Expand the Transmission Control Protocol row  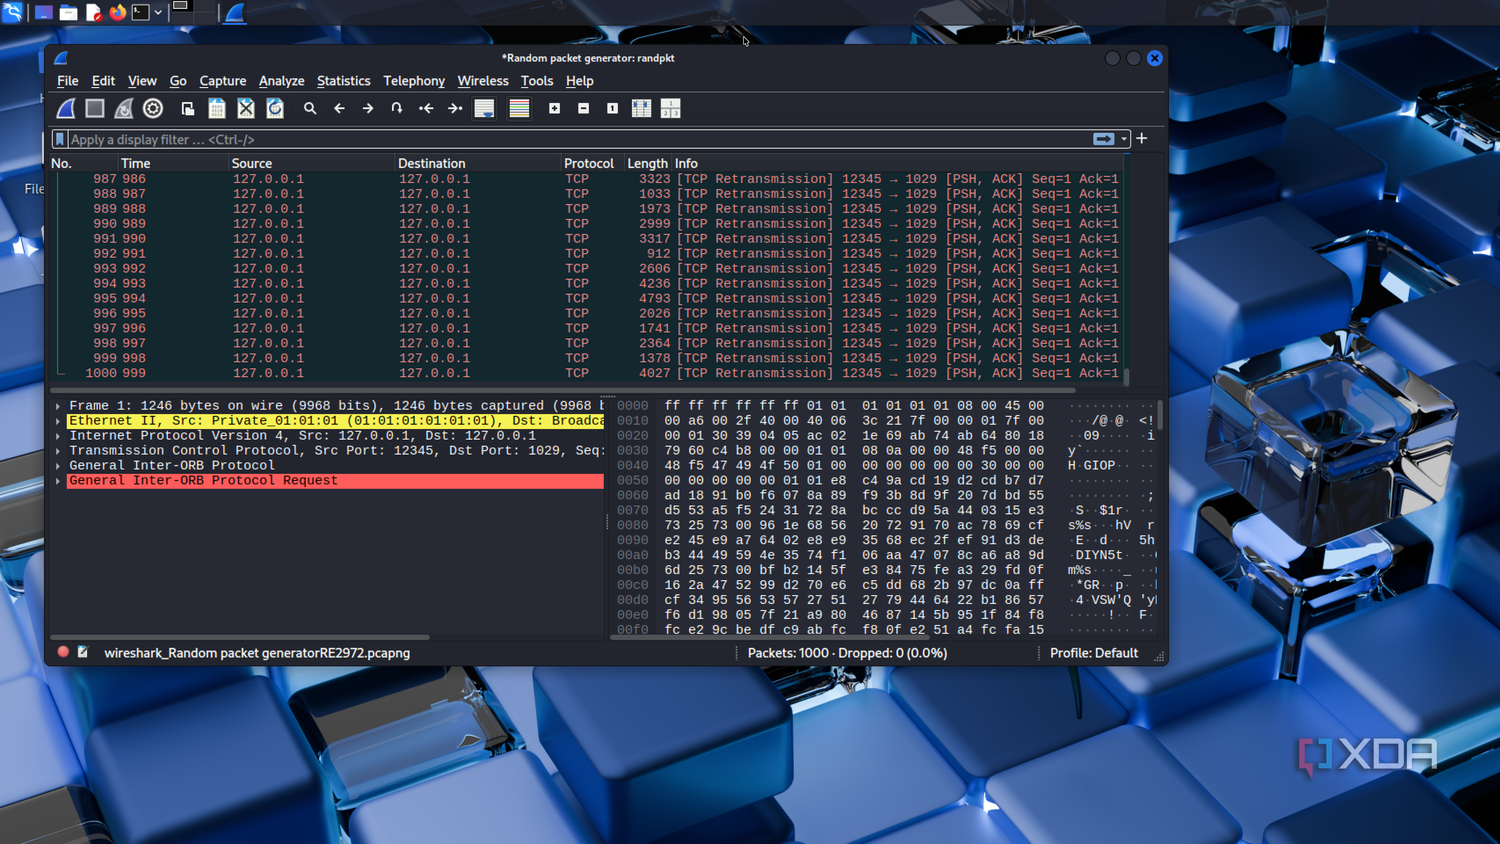pos(58,451)
